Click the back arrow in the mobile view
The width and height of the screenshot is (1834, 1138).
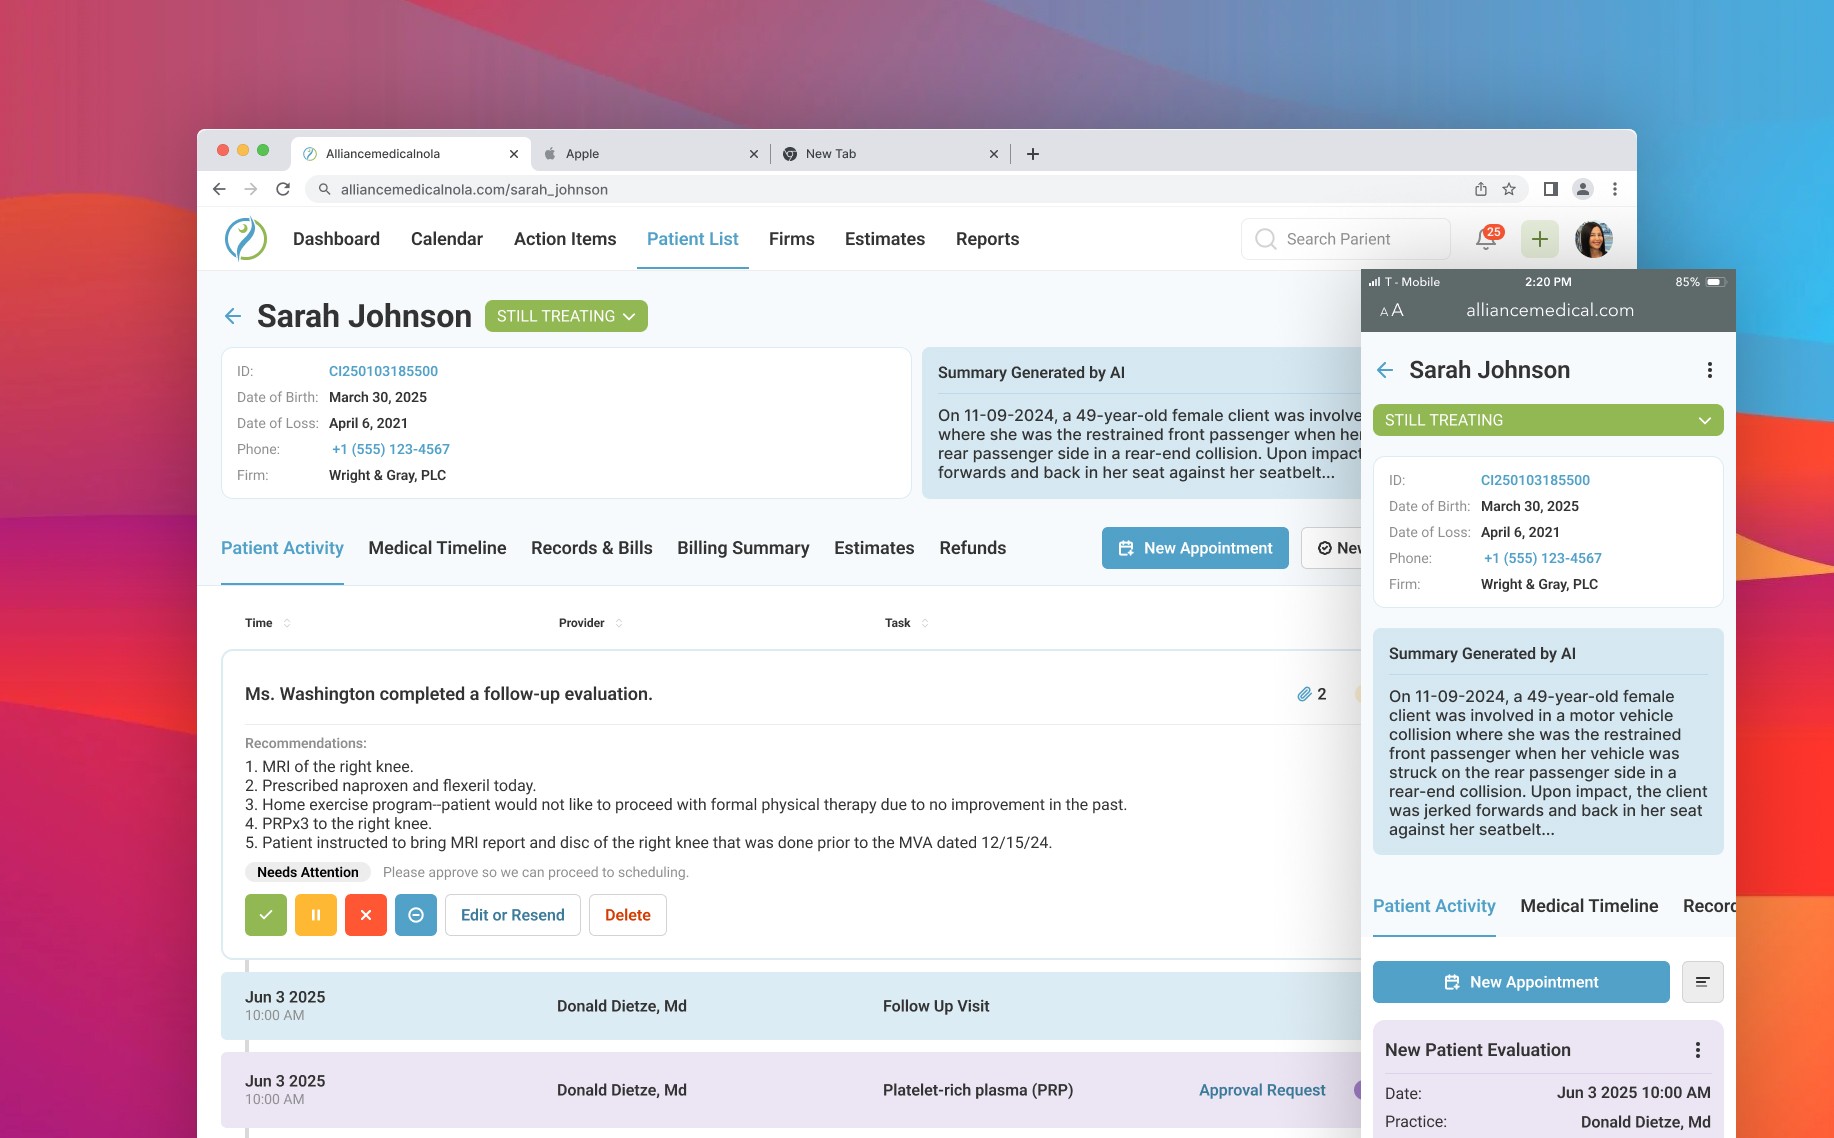1385,370
